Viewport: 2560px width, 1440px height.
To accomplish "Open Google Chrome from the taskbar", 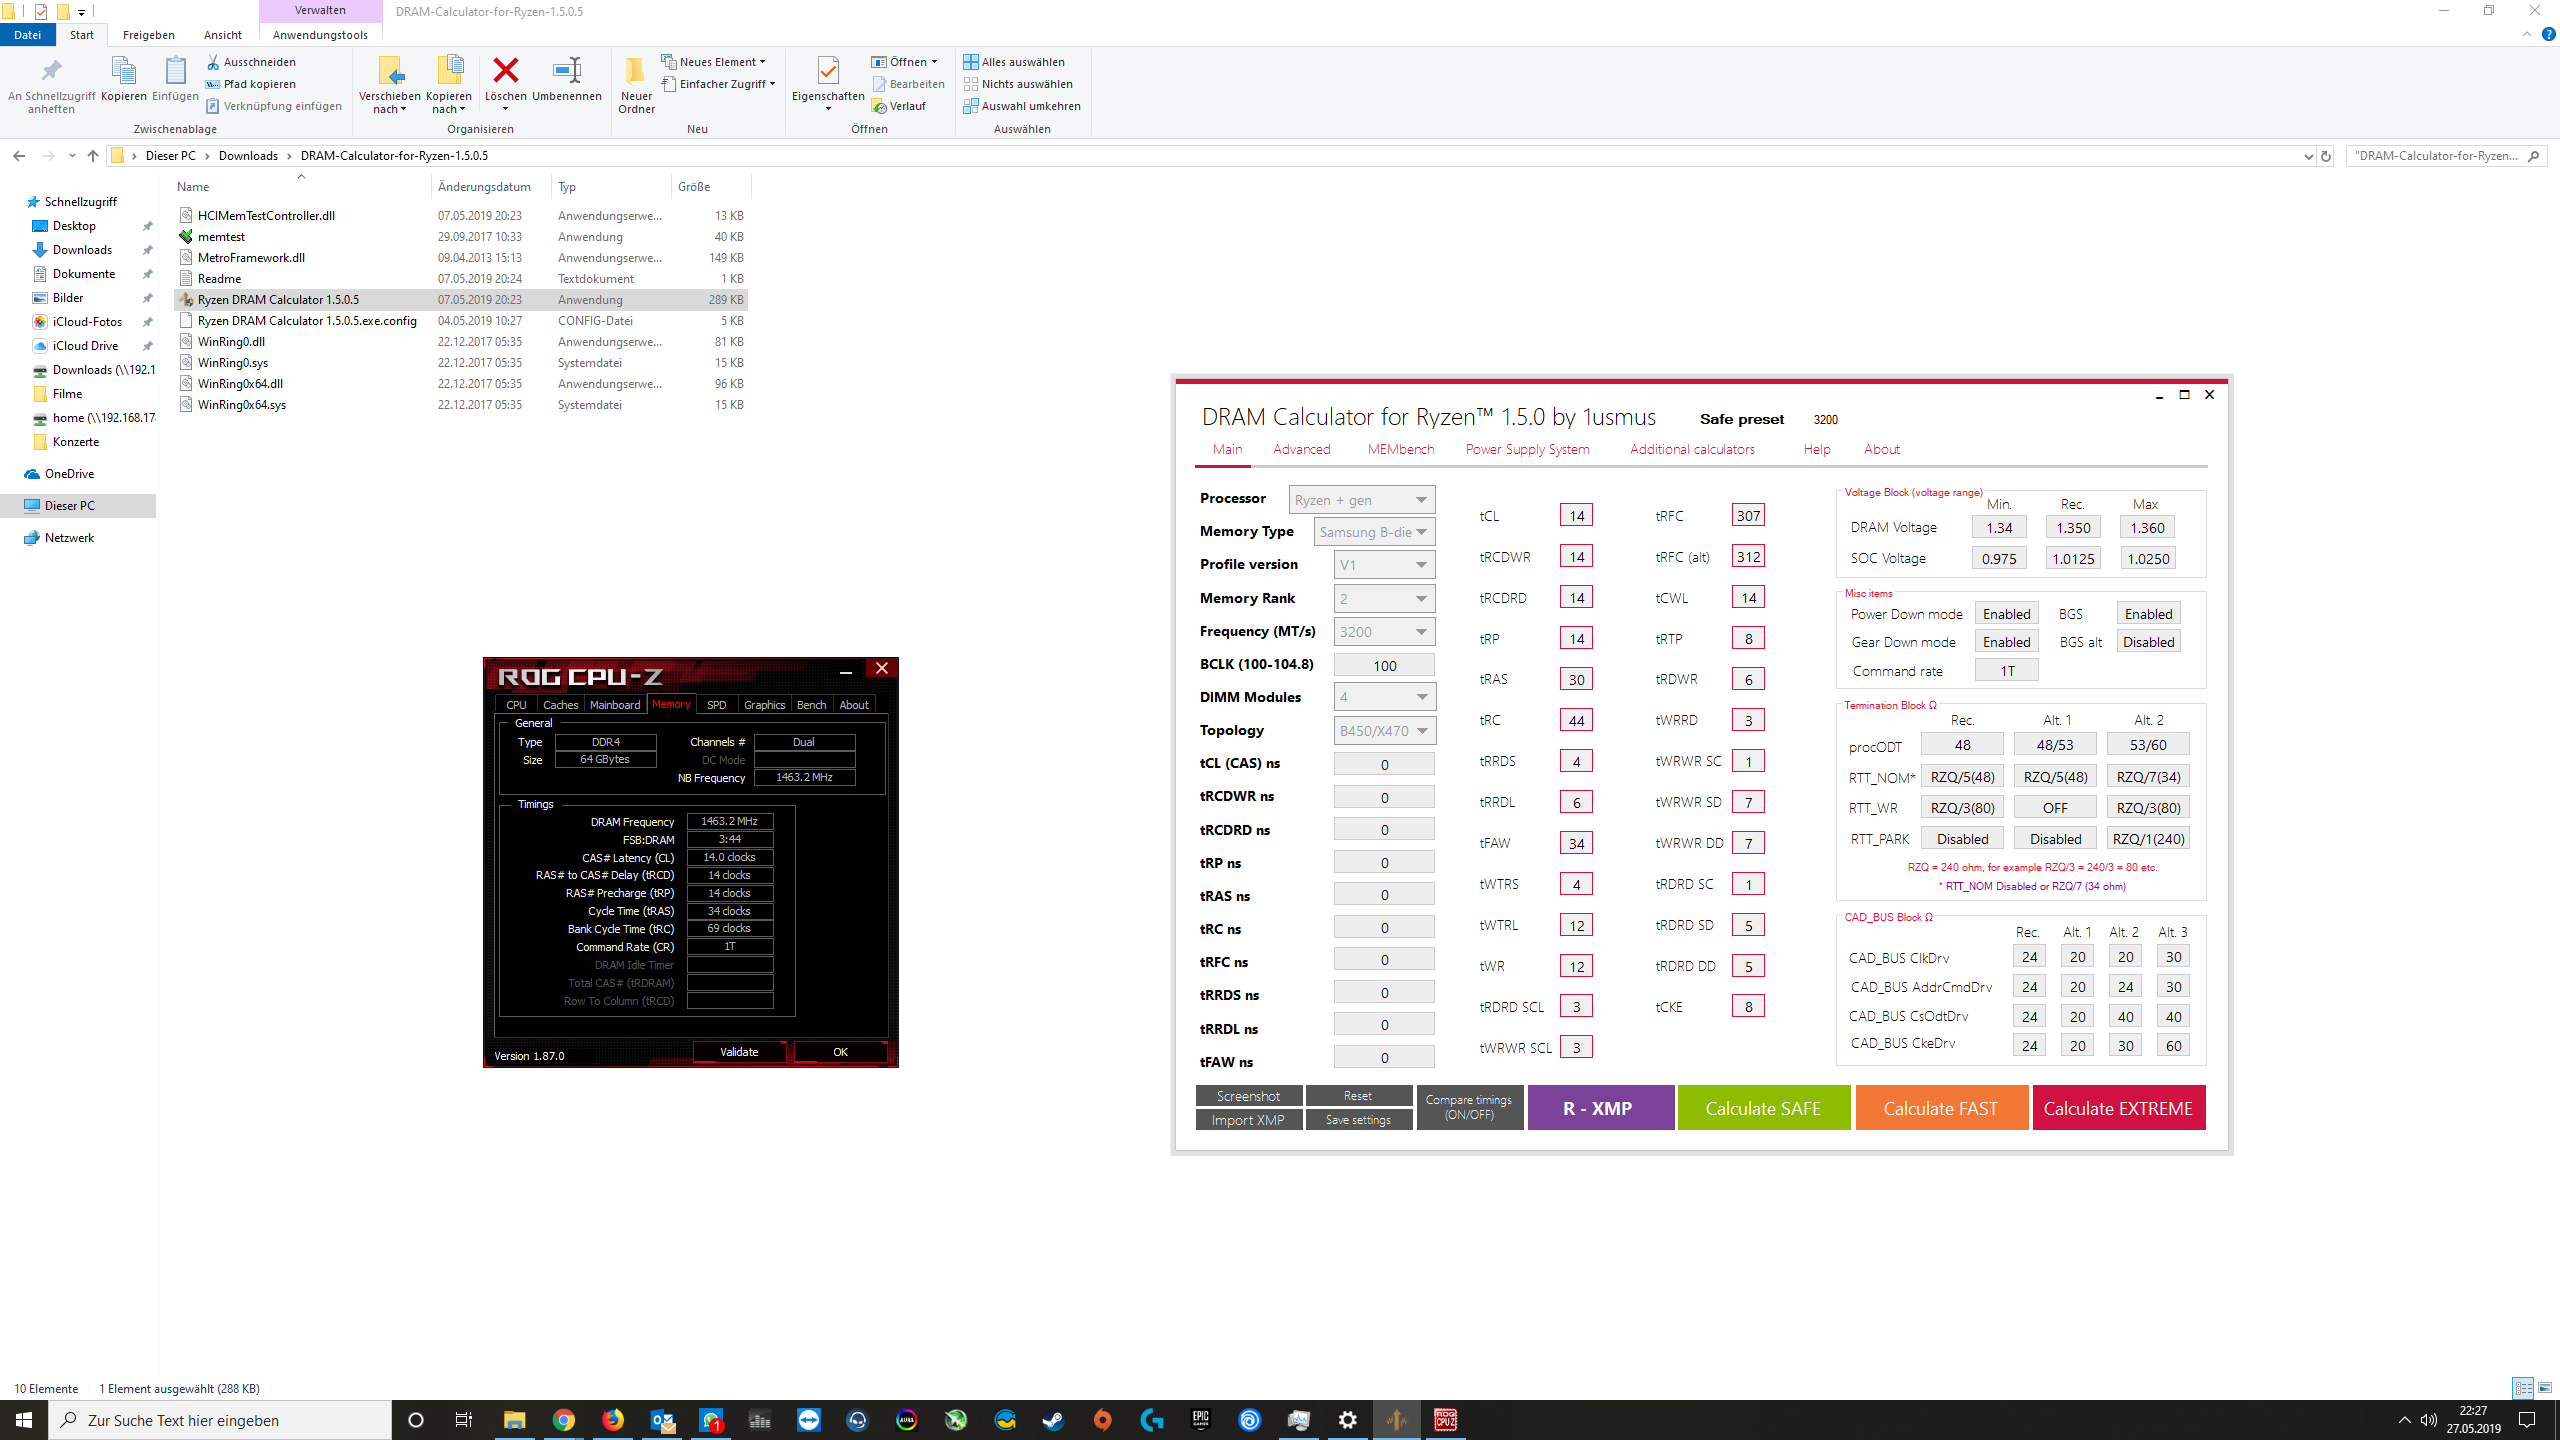I will [564, 1419].
